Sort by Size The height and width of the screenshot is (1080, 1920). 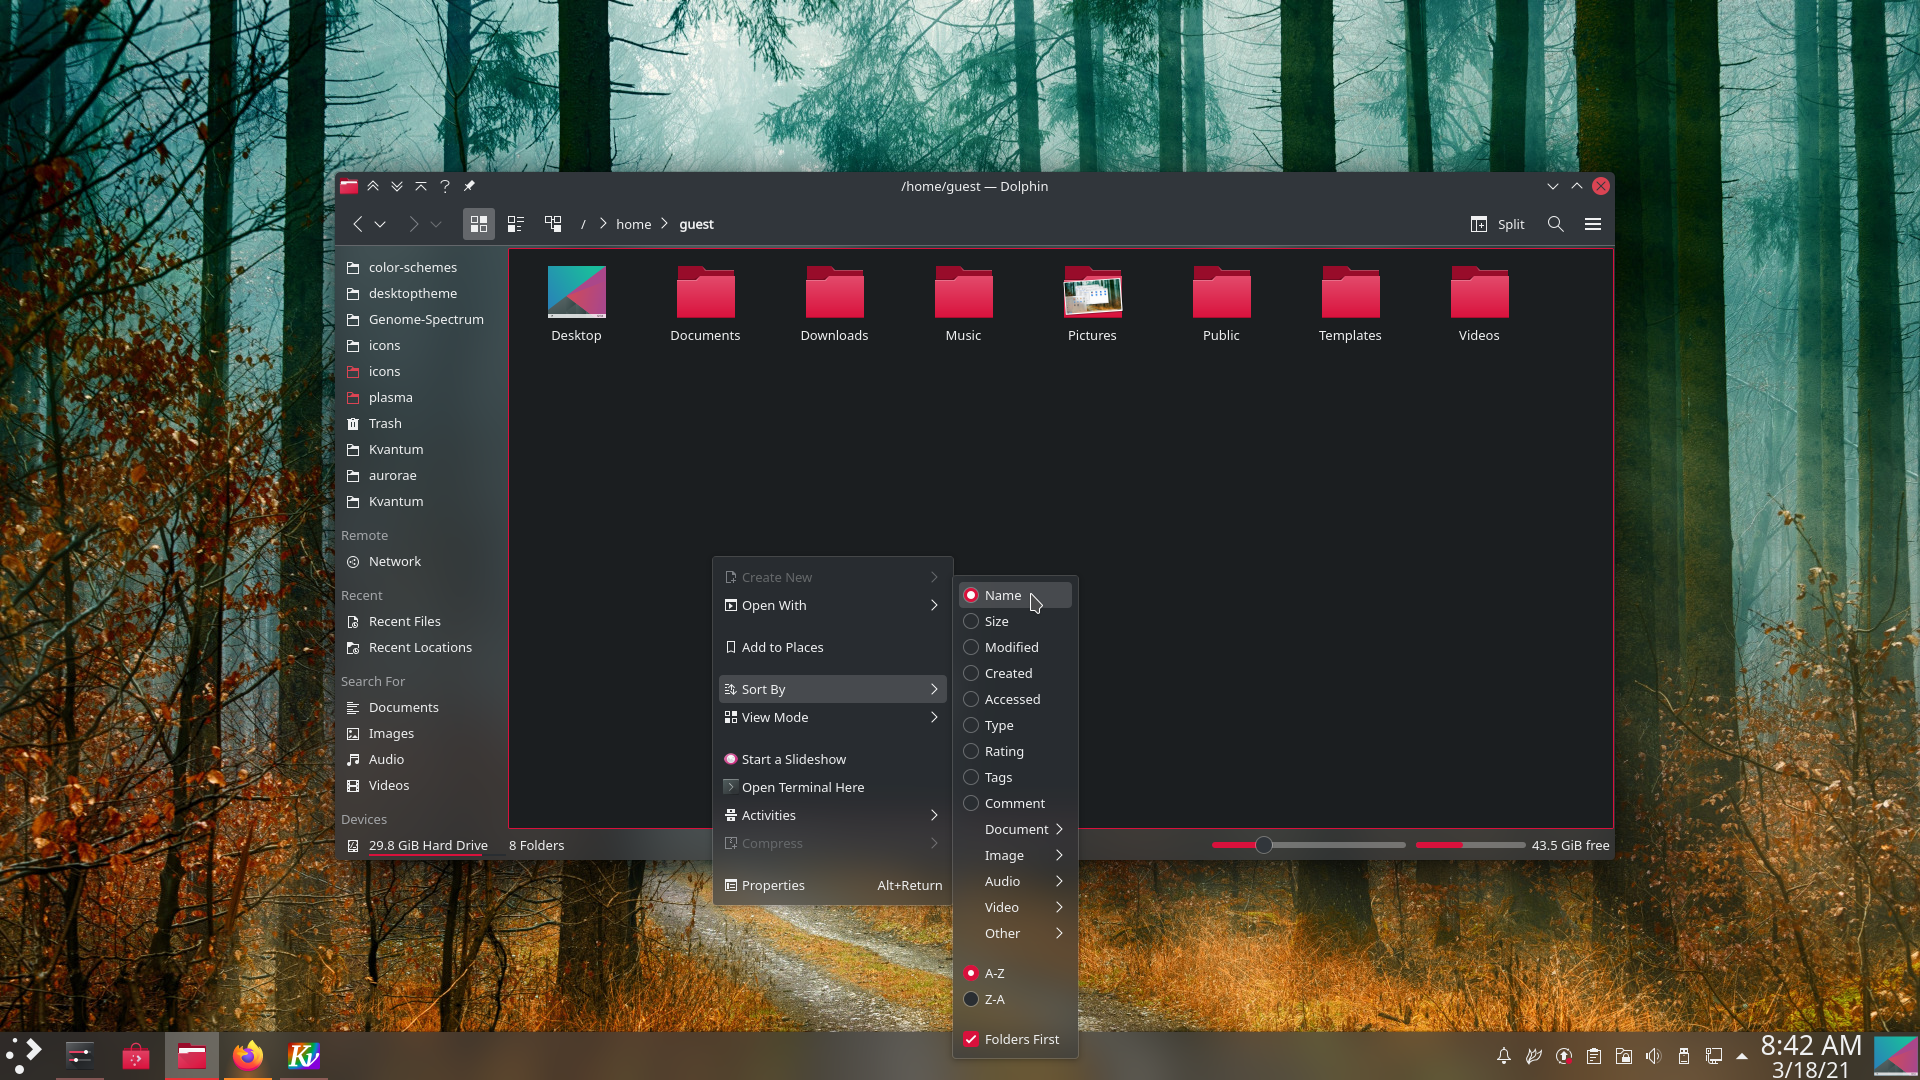(x=1015, y=621)
